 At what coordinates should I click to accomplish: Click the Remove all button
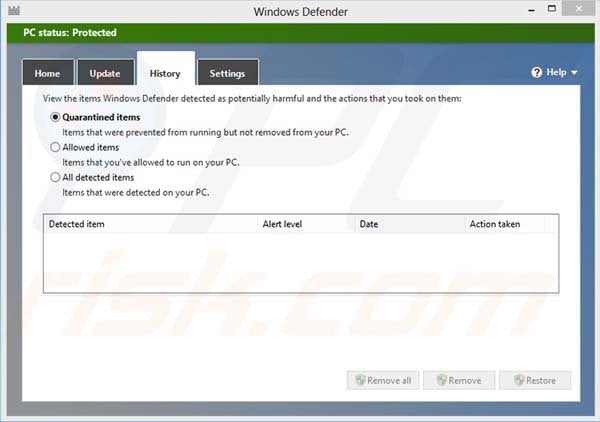[x=383, y=380]
